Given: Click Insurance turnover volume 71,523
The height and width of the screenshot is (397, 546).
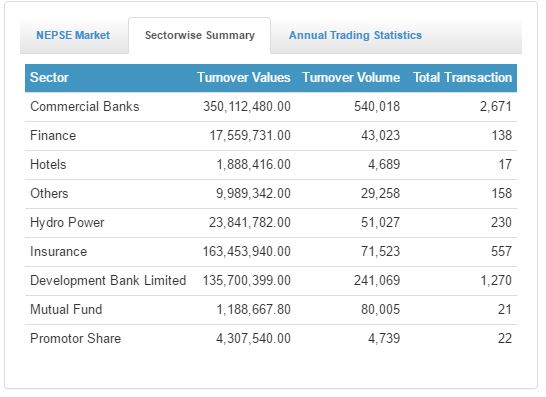Looking at the screenshot, I should tap(380, 251).
